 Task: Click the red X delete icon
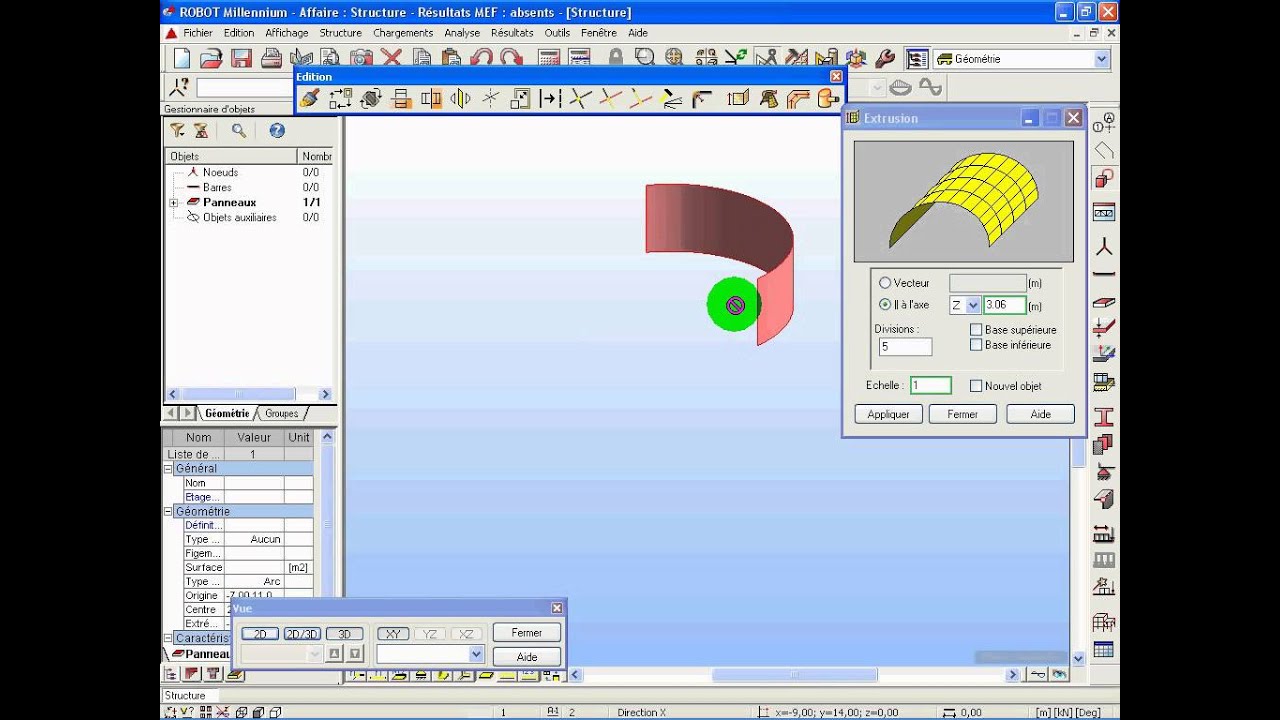point(391,59)
